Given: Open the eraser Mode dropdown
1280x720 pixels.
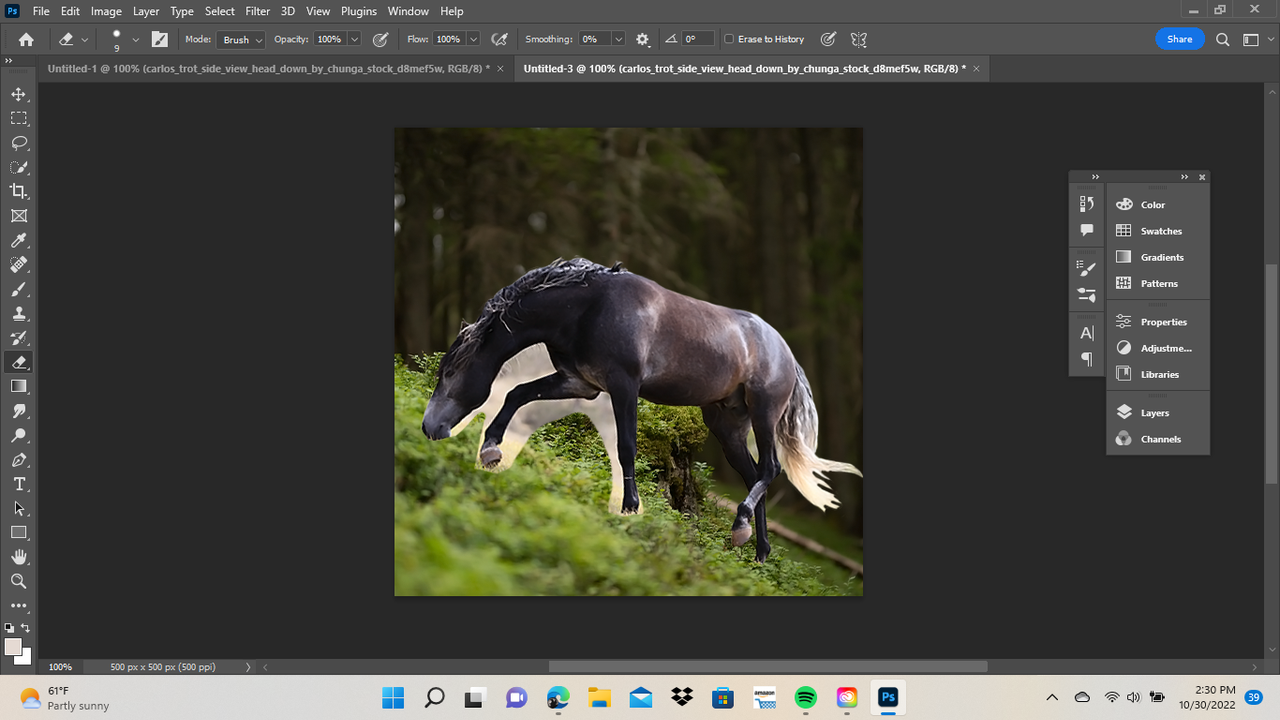Looking at the screenshot, I should 240,39.
